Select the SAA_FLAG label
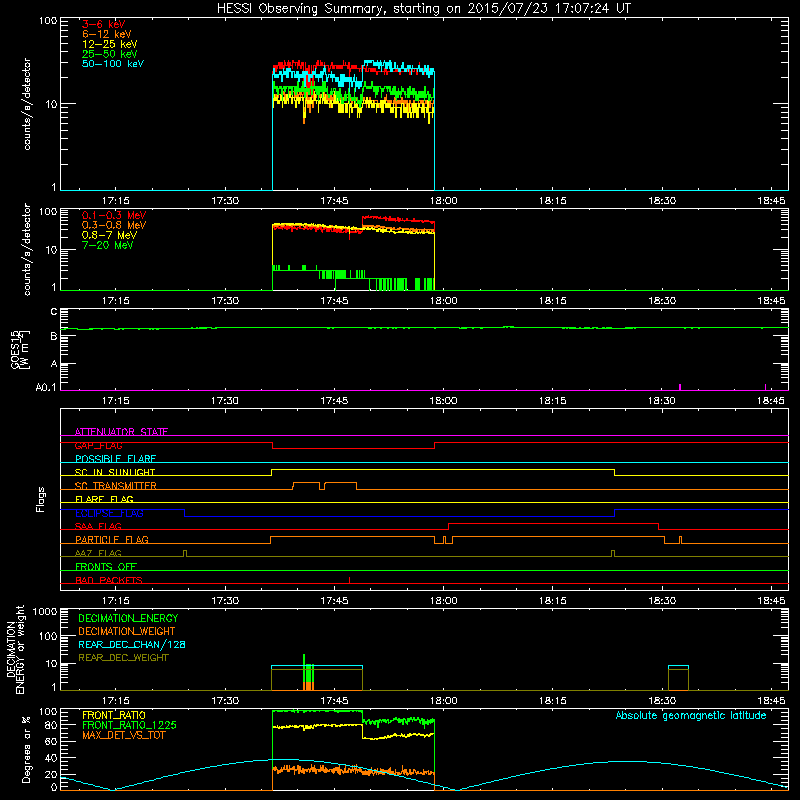Viewport: 800px width, 800px height. (98, 526)
